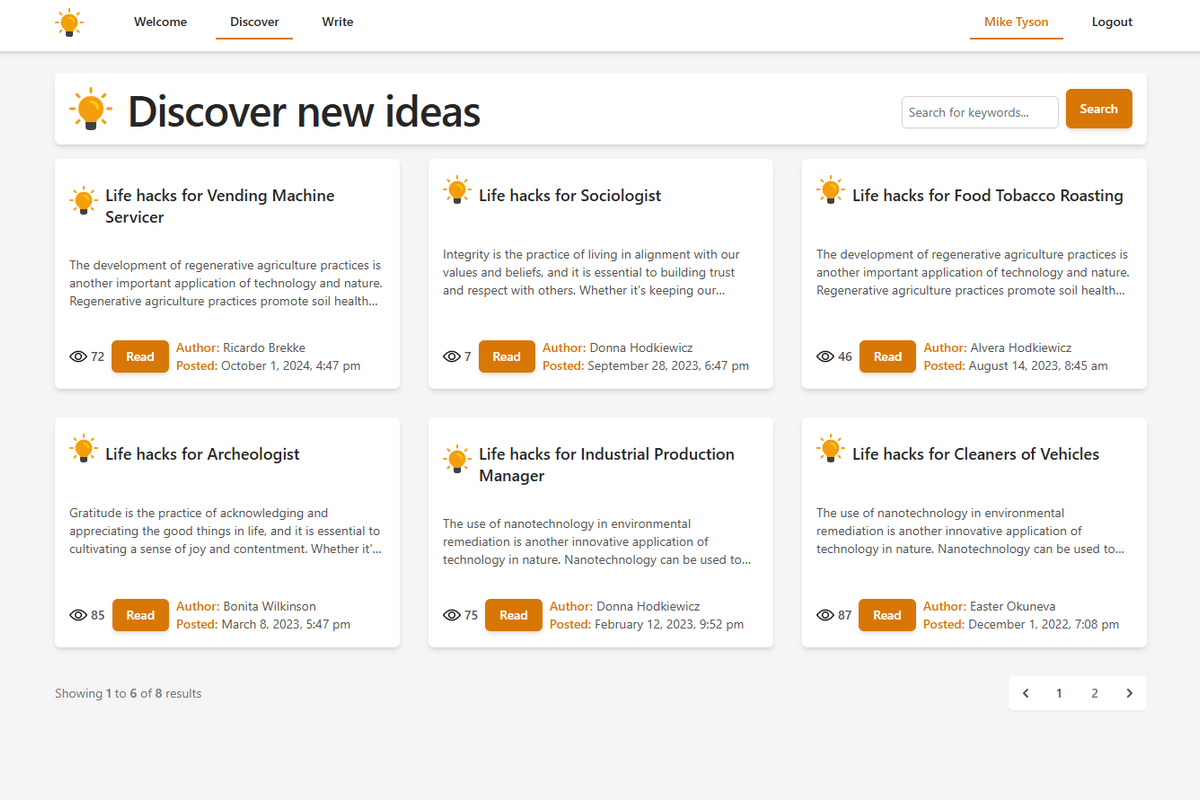
Task: Click posted date September 28, 2023, 6:47 pm
Action: coord(668,366)
